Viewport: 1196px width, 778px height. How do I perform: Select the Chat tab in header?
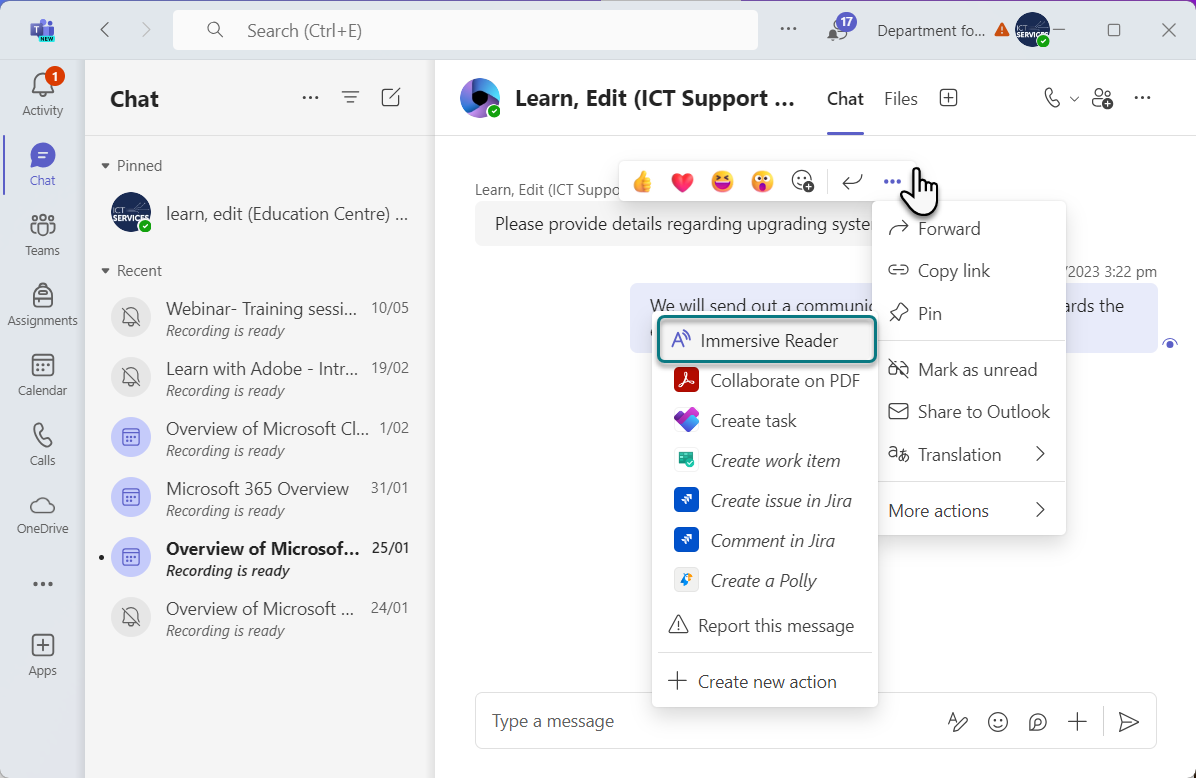845,99
